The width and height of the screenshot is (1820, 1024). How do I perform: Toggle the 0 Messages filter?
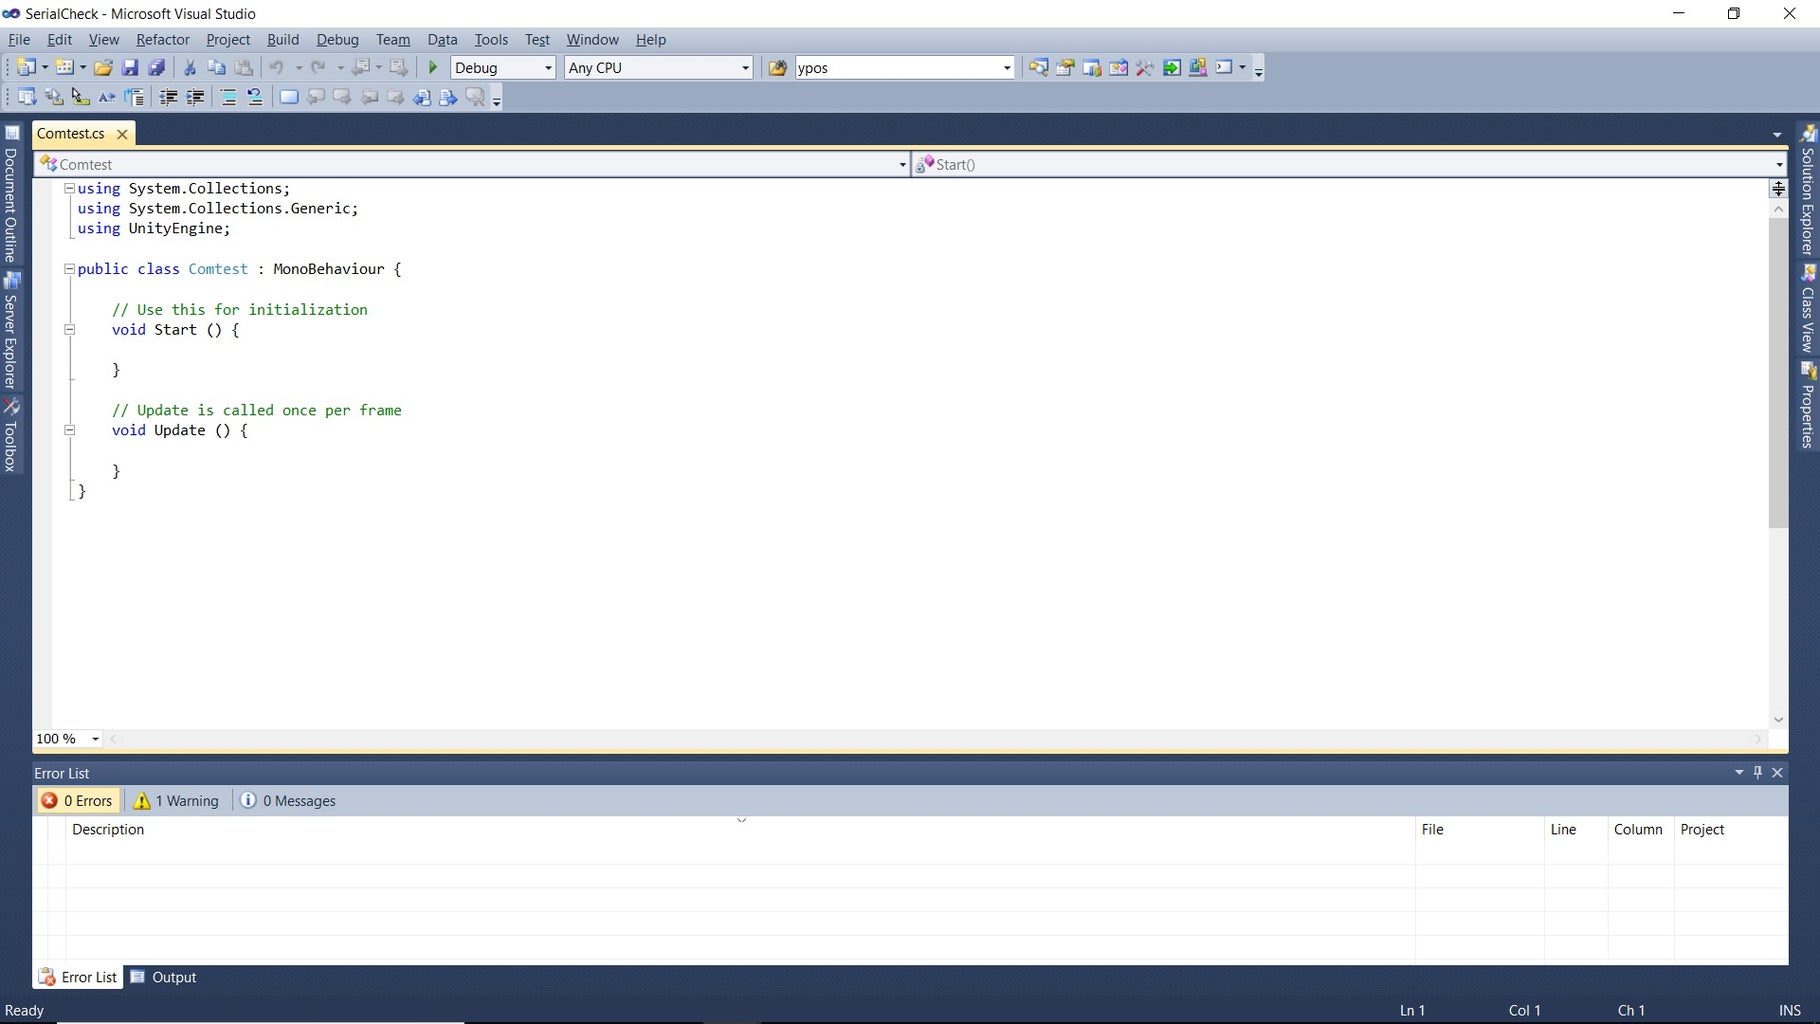(x=288, y=801)
